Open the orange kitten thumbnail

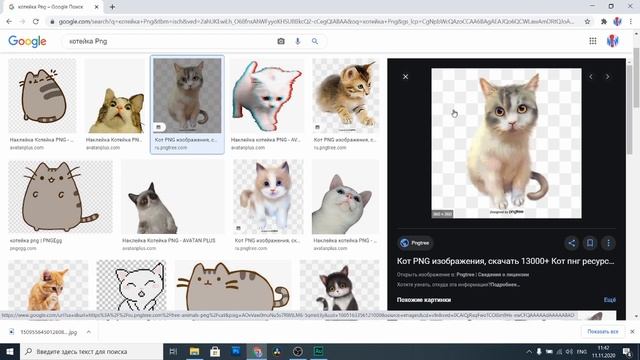(48, 285)
